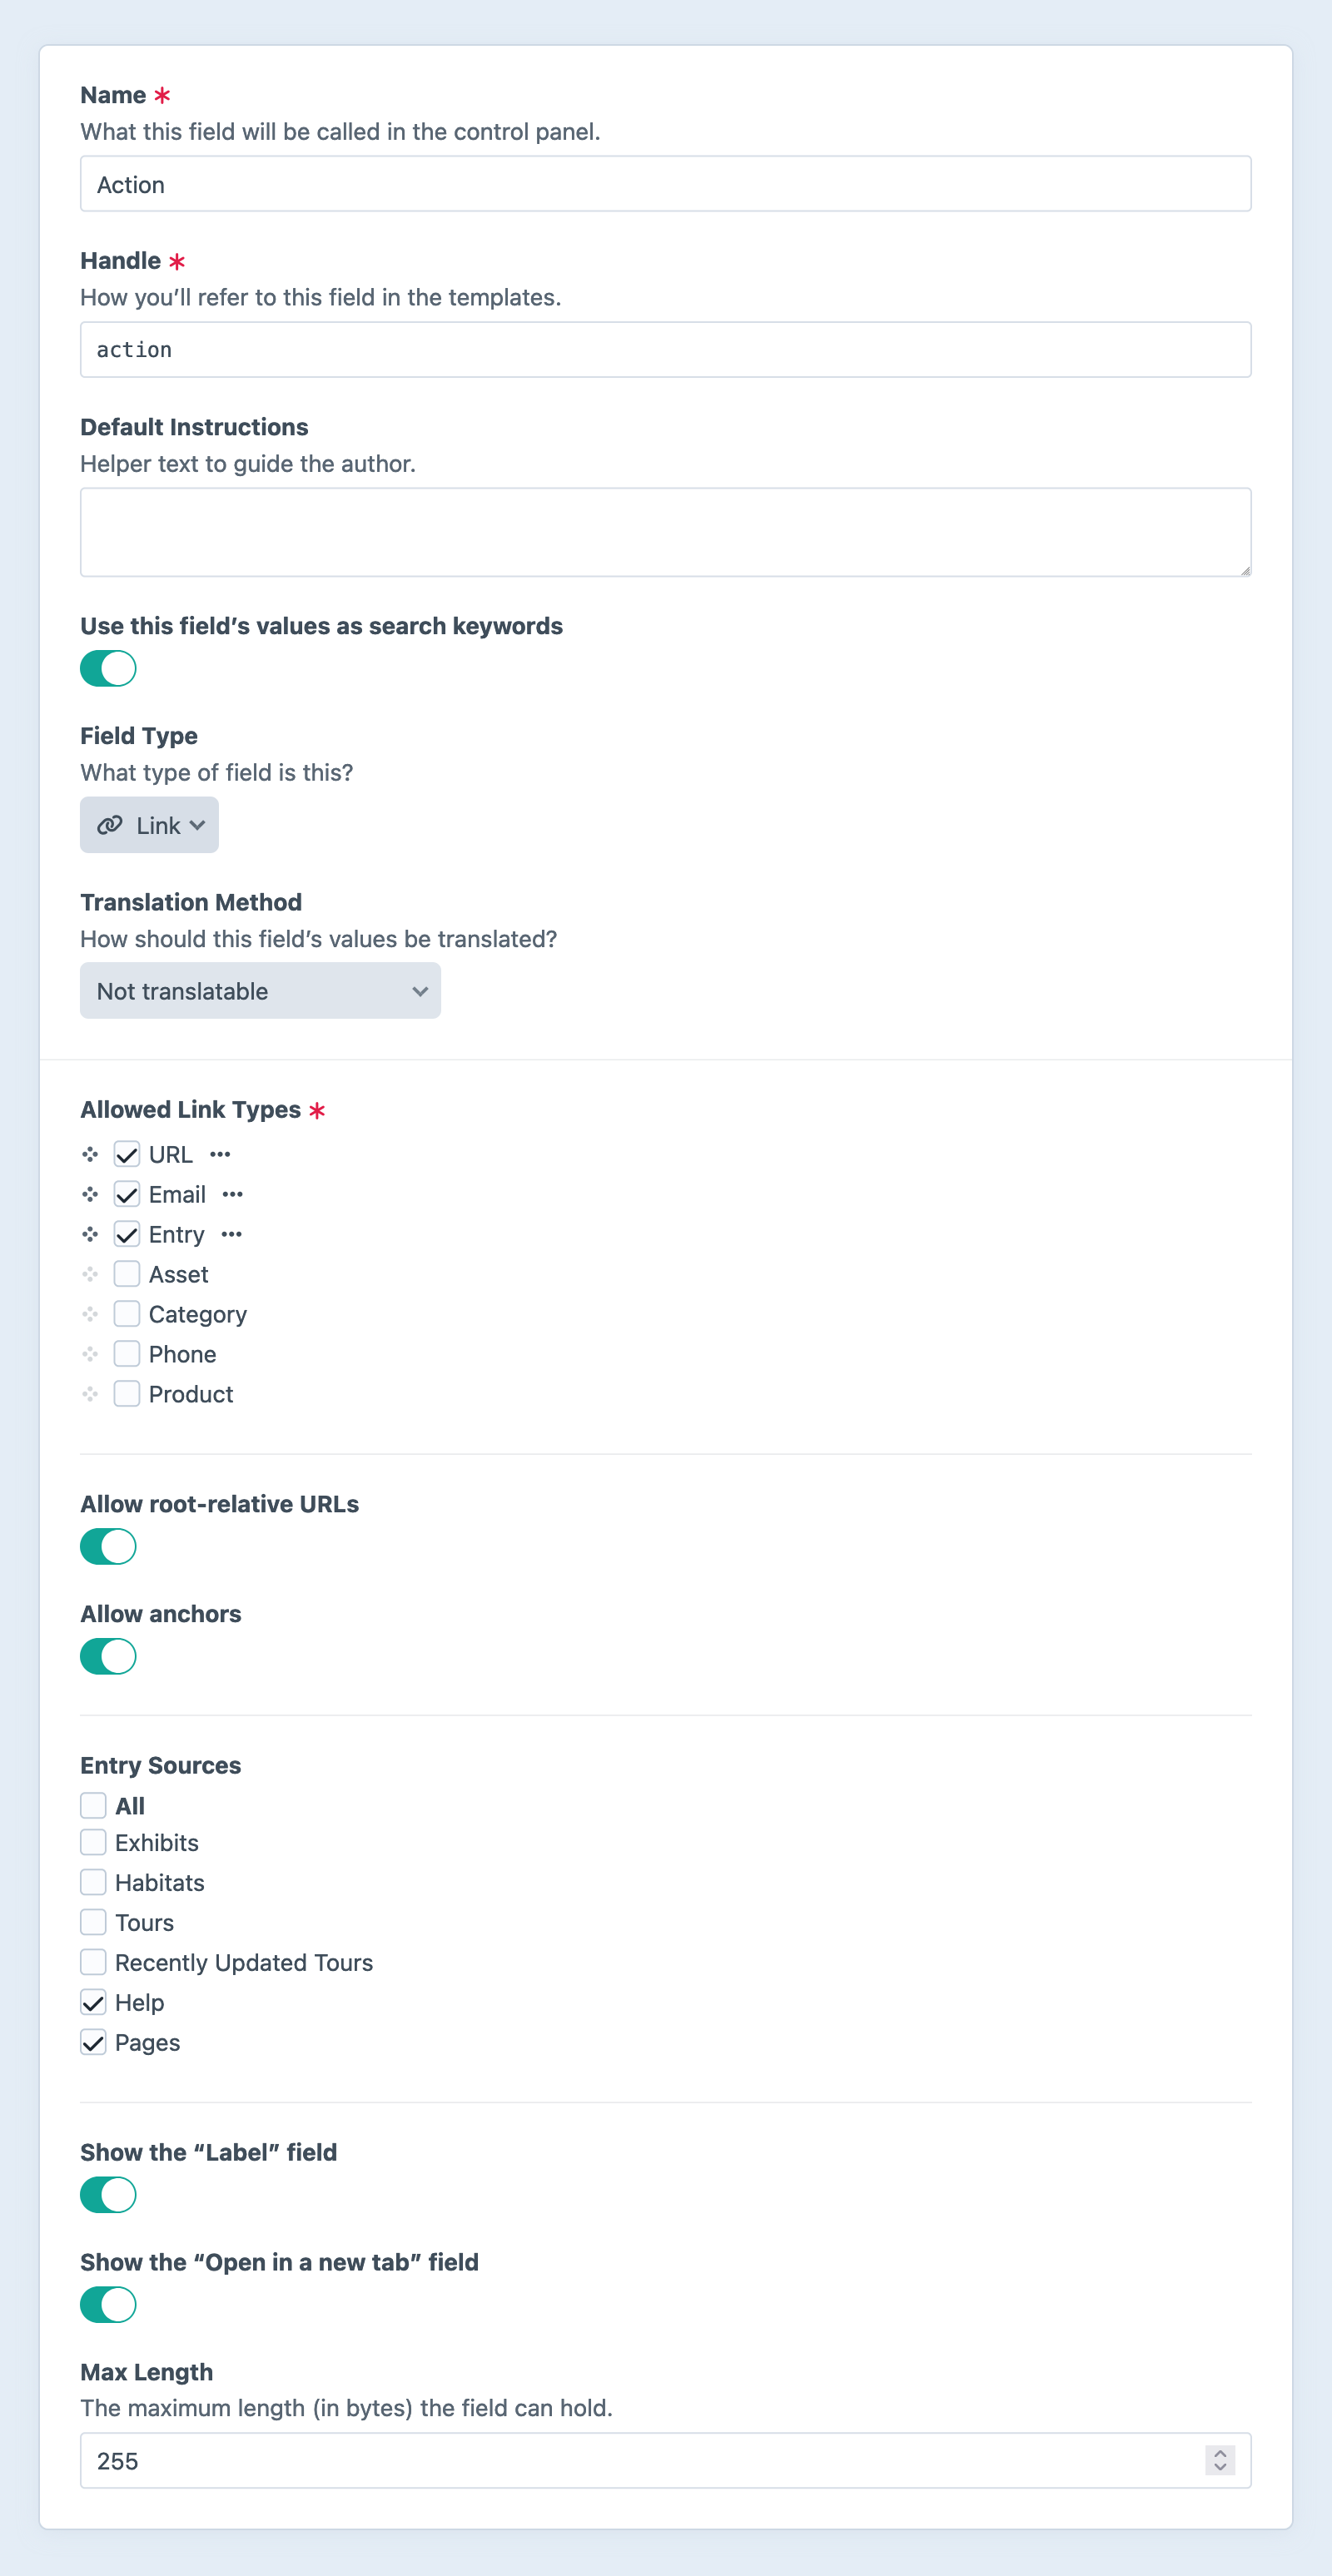1332x2576 pixels.
Task: Click the drag handle next to Category
Action: [90, 1313]
